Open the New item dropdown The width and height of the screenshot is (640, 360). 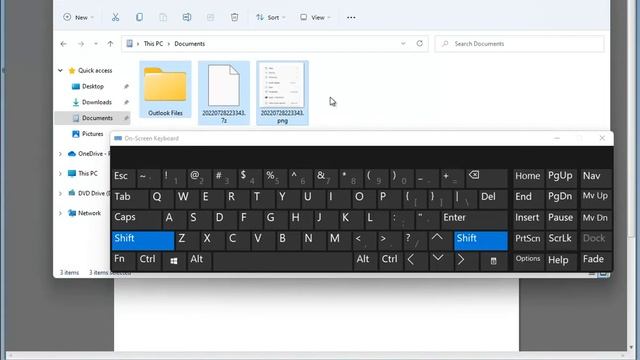tap(79, 17)
